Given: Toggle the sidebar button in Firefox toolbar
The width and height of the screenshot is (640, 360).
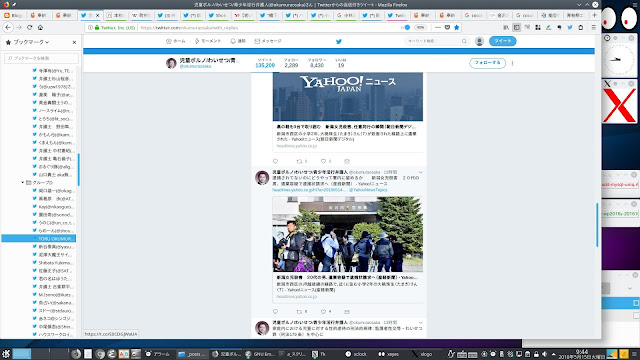Looking at the screenshot, I should tap(517, 27).
